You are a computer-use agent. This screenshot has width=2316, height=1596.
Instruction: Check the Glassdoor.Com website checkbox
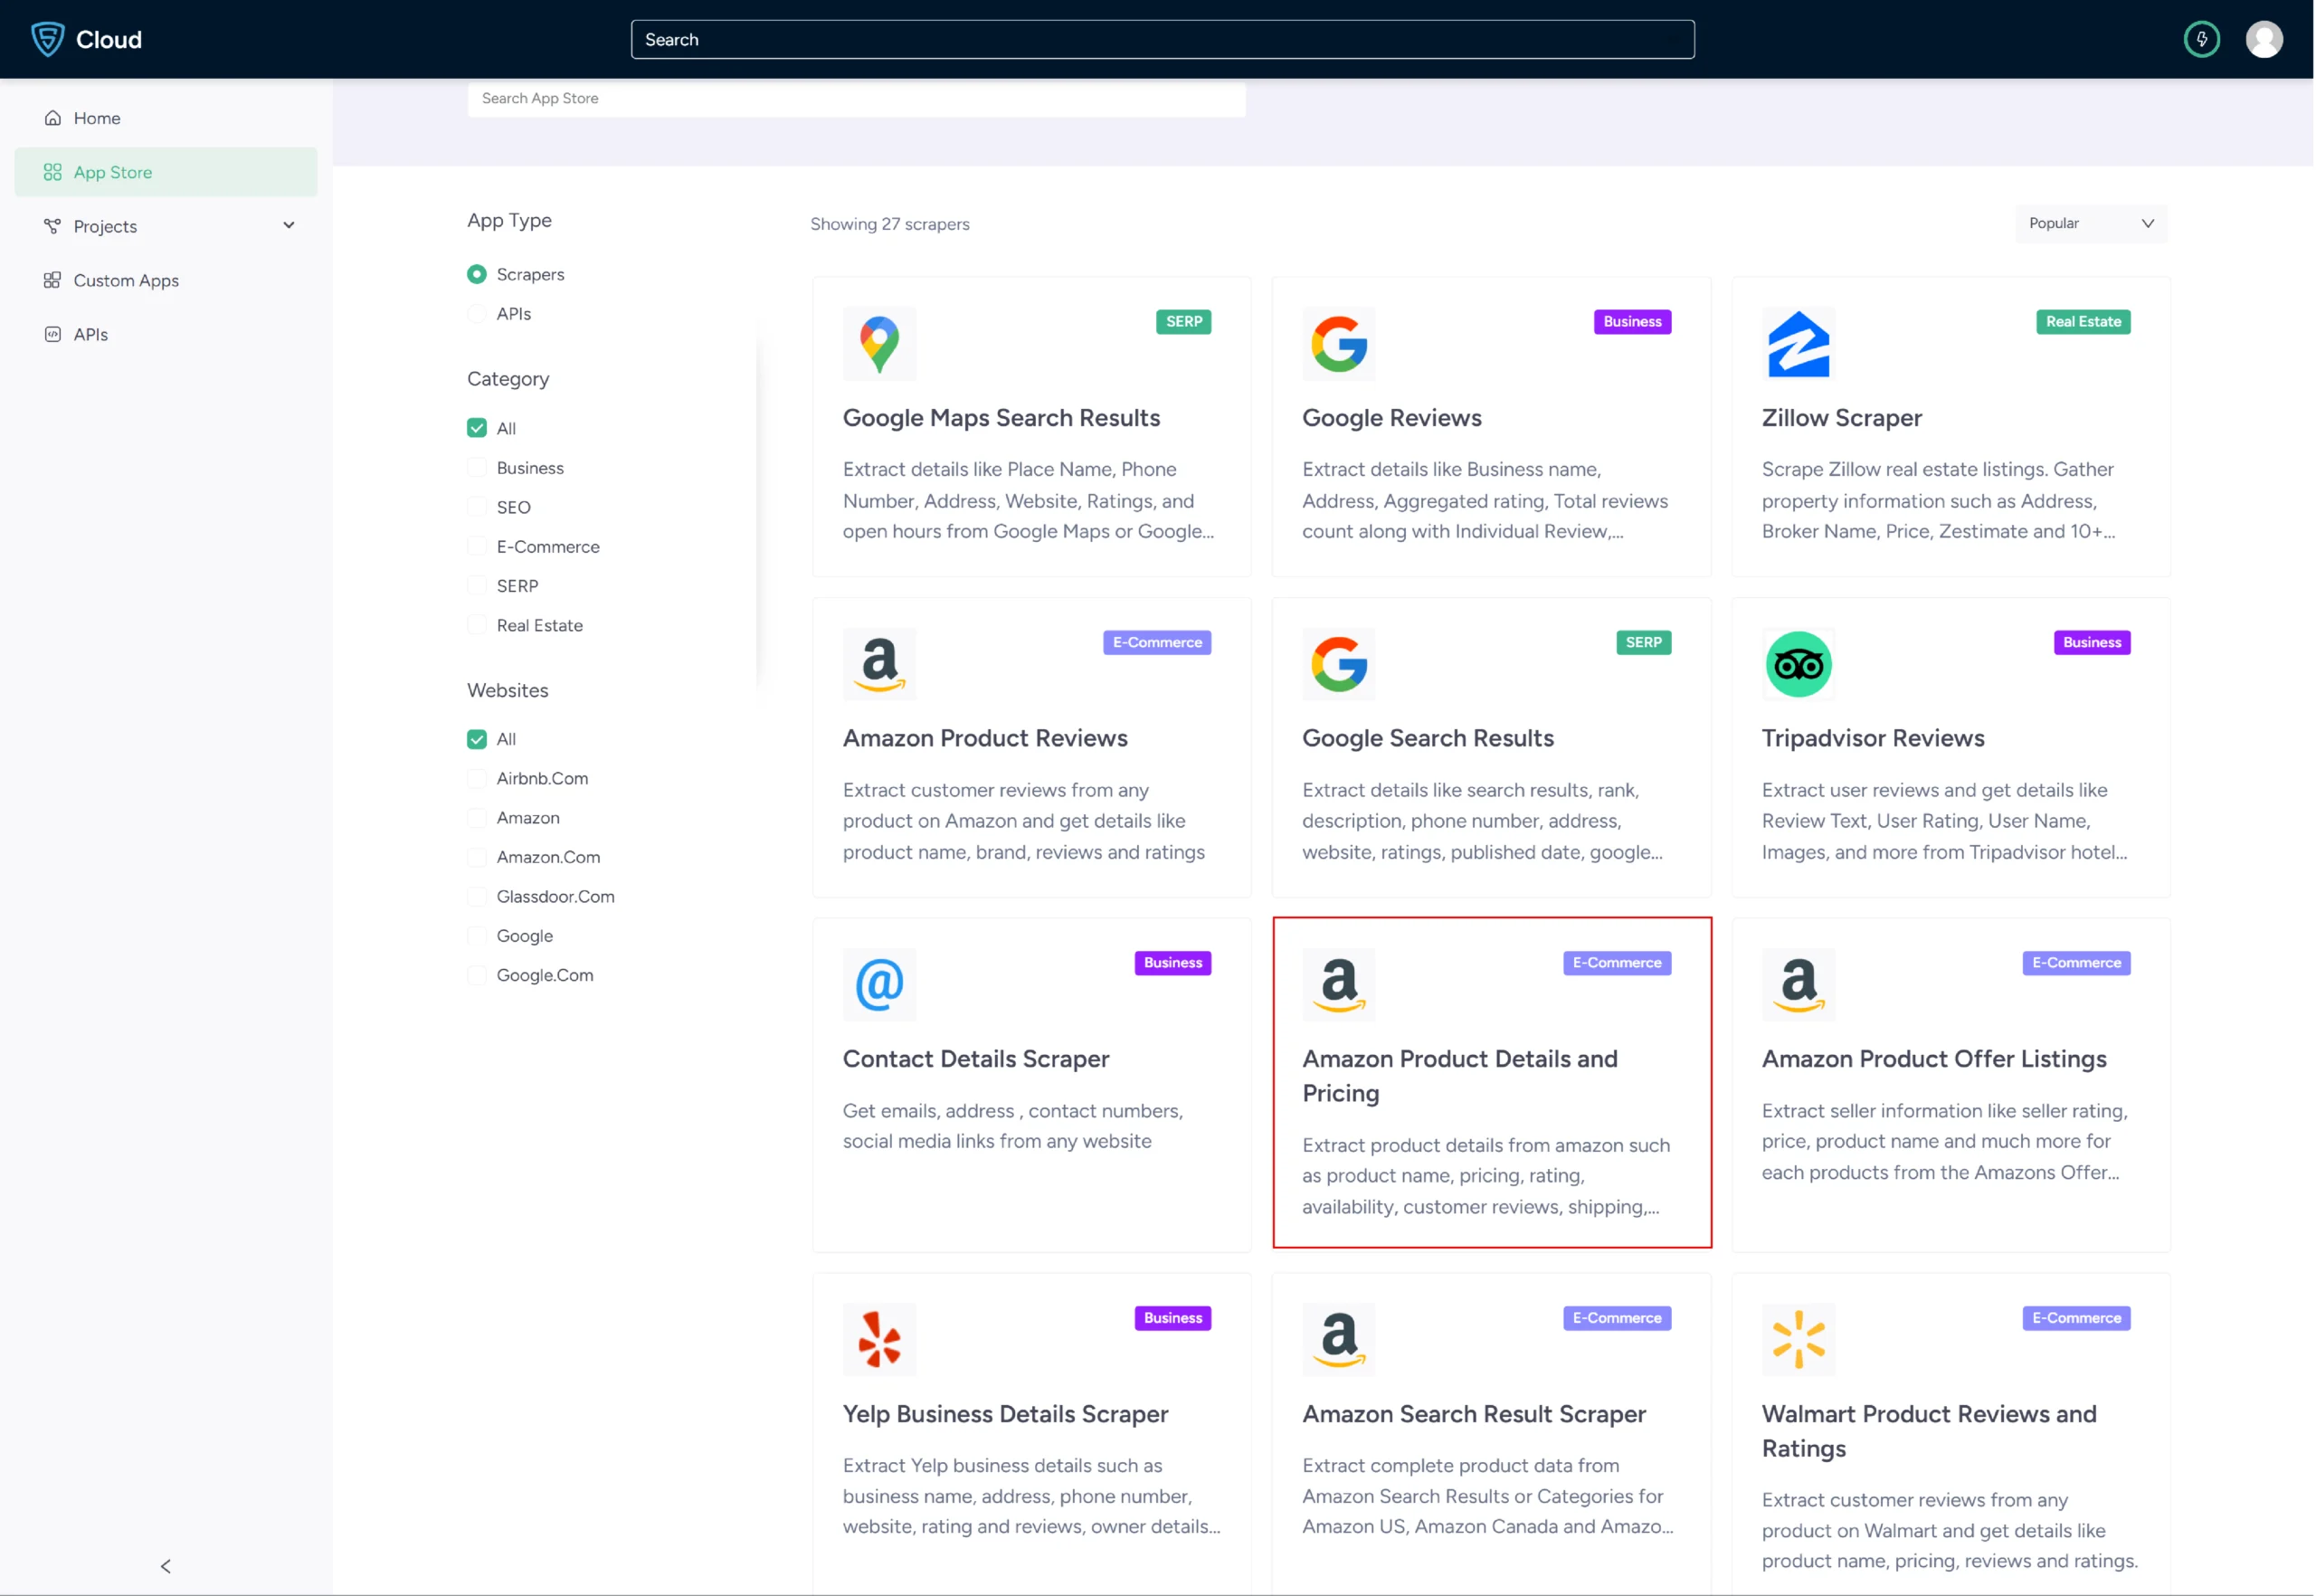point(477,896)
